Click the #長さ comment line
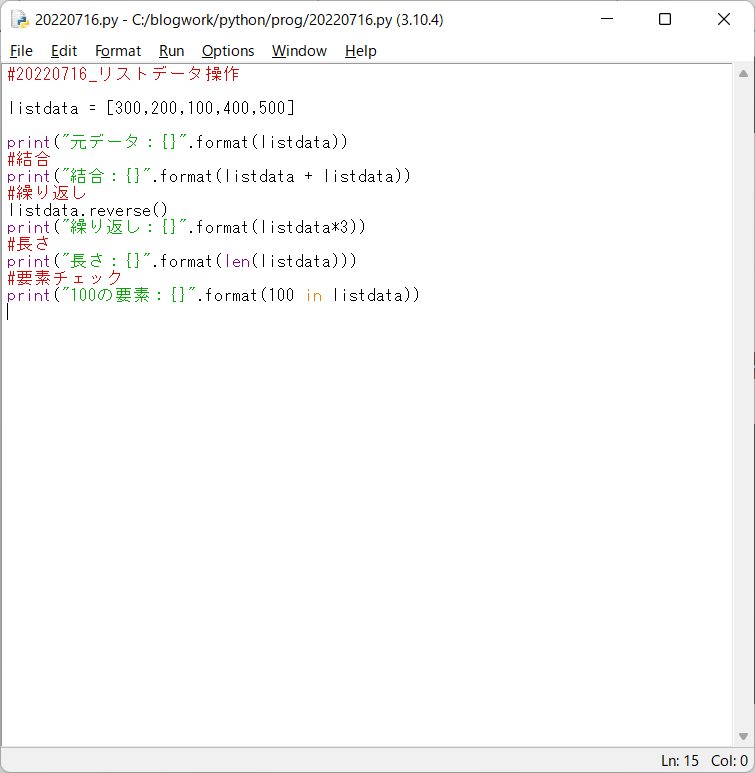This screenshot has width=755, height=773. tap(29, 245)
